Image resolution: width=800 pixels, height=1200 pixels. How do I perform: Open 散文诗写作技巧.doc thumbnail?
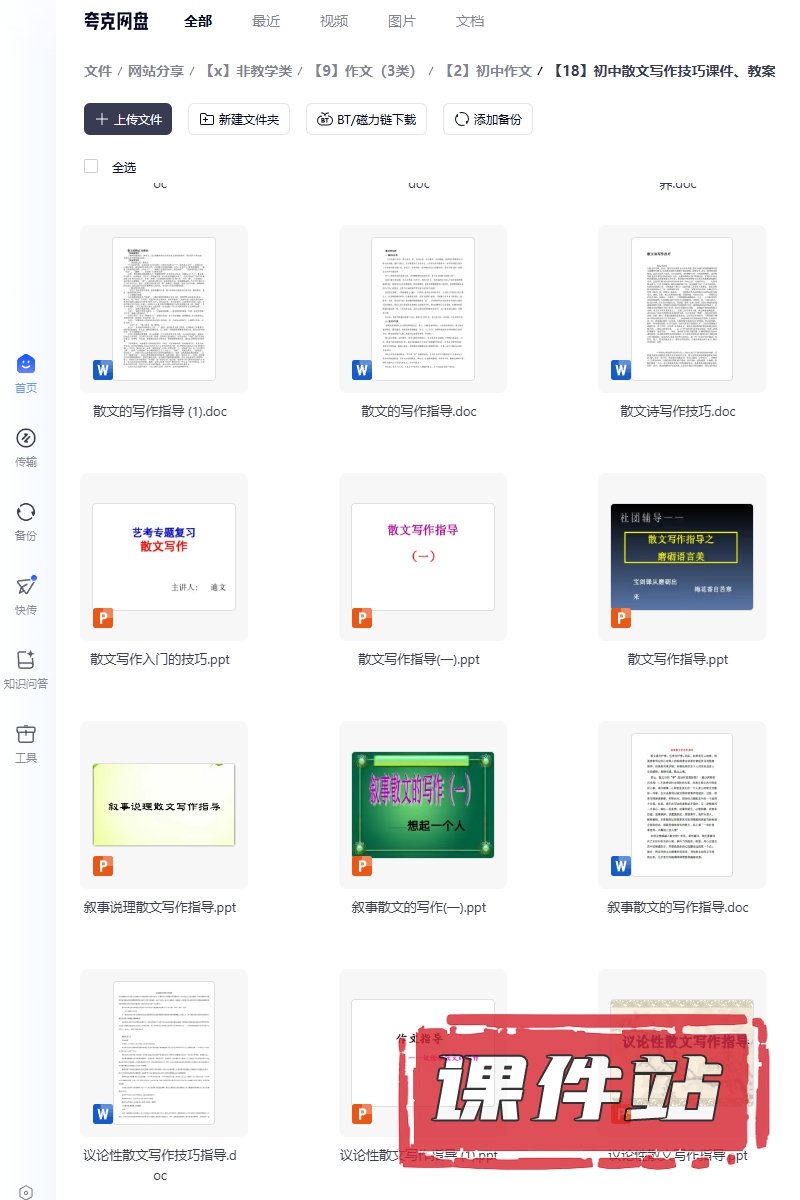pyautogui.click(x=682, y=309)
